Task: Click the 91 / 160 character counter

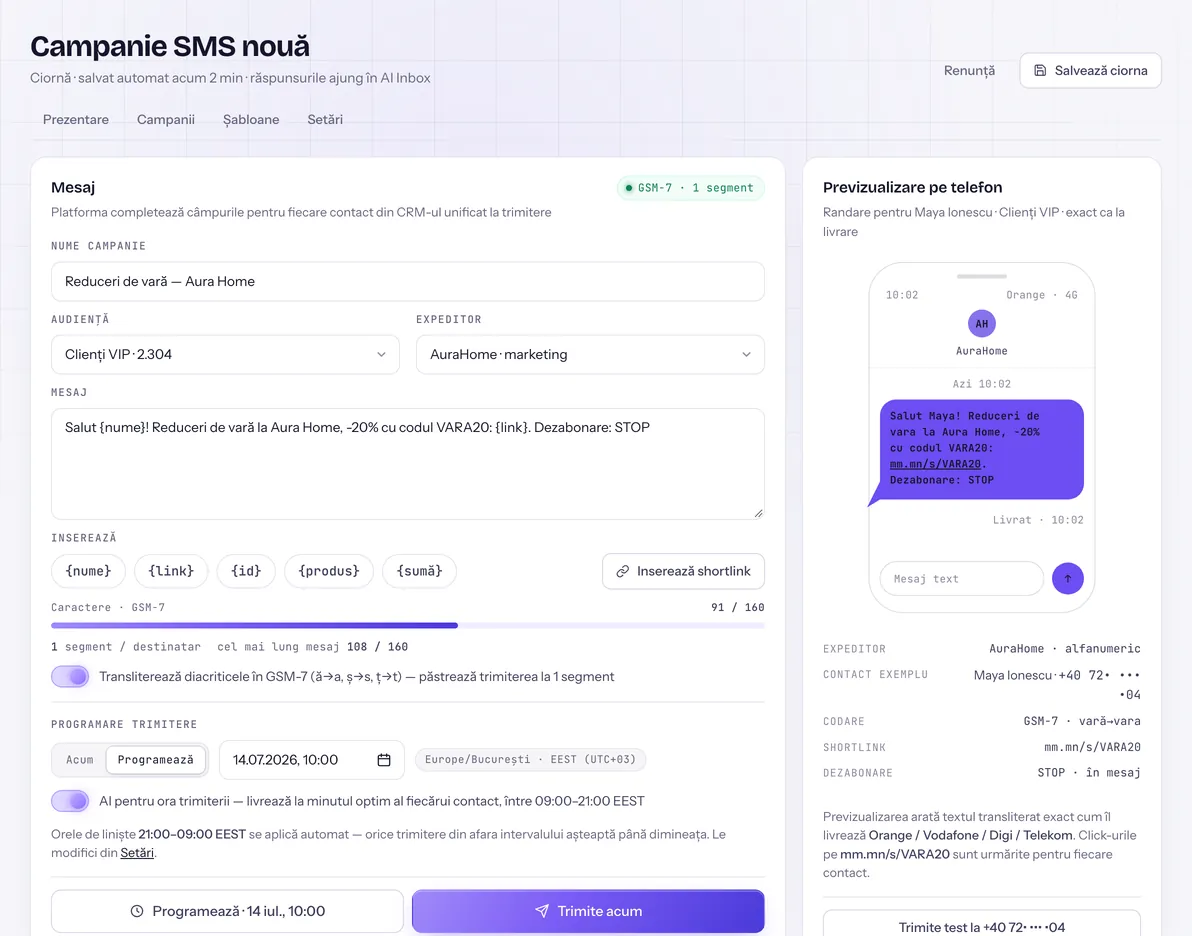Action: tap(737, 608)
